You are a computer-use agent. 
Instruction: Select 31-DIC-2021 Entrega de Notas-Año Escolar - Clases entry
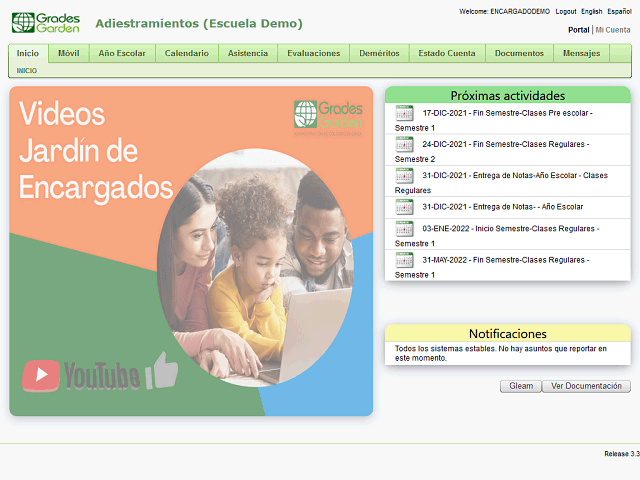pyautogui.click(x=508, y=181)
